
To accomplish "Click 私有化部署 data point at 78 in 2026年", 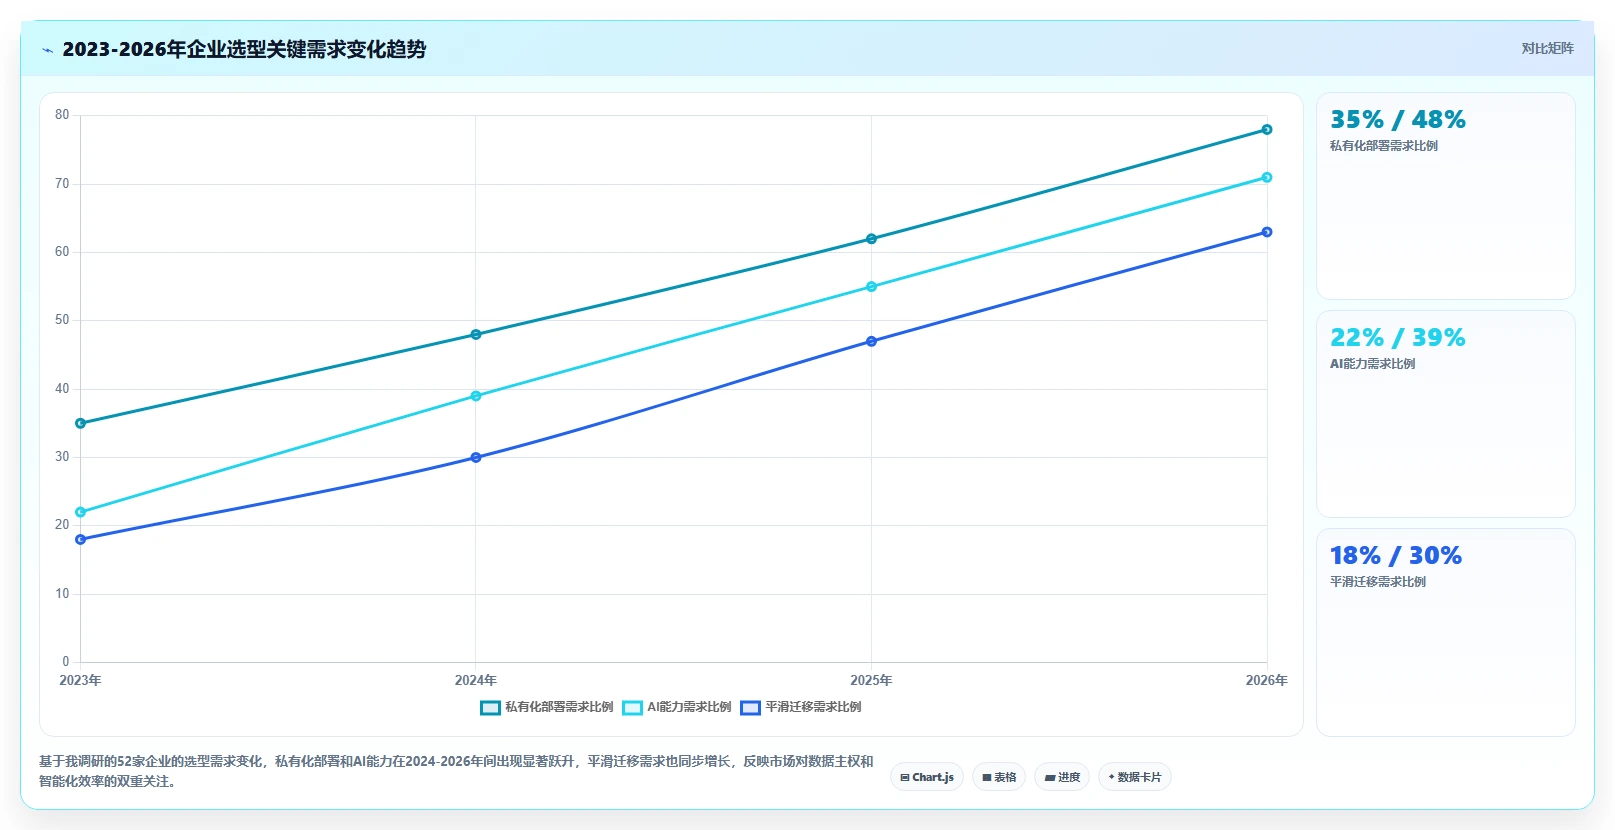I will tap(1267, 130).
